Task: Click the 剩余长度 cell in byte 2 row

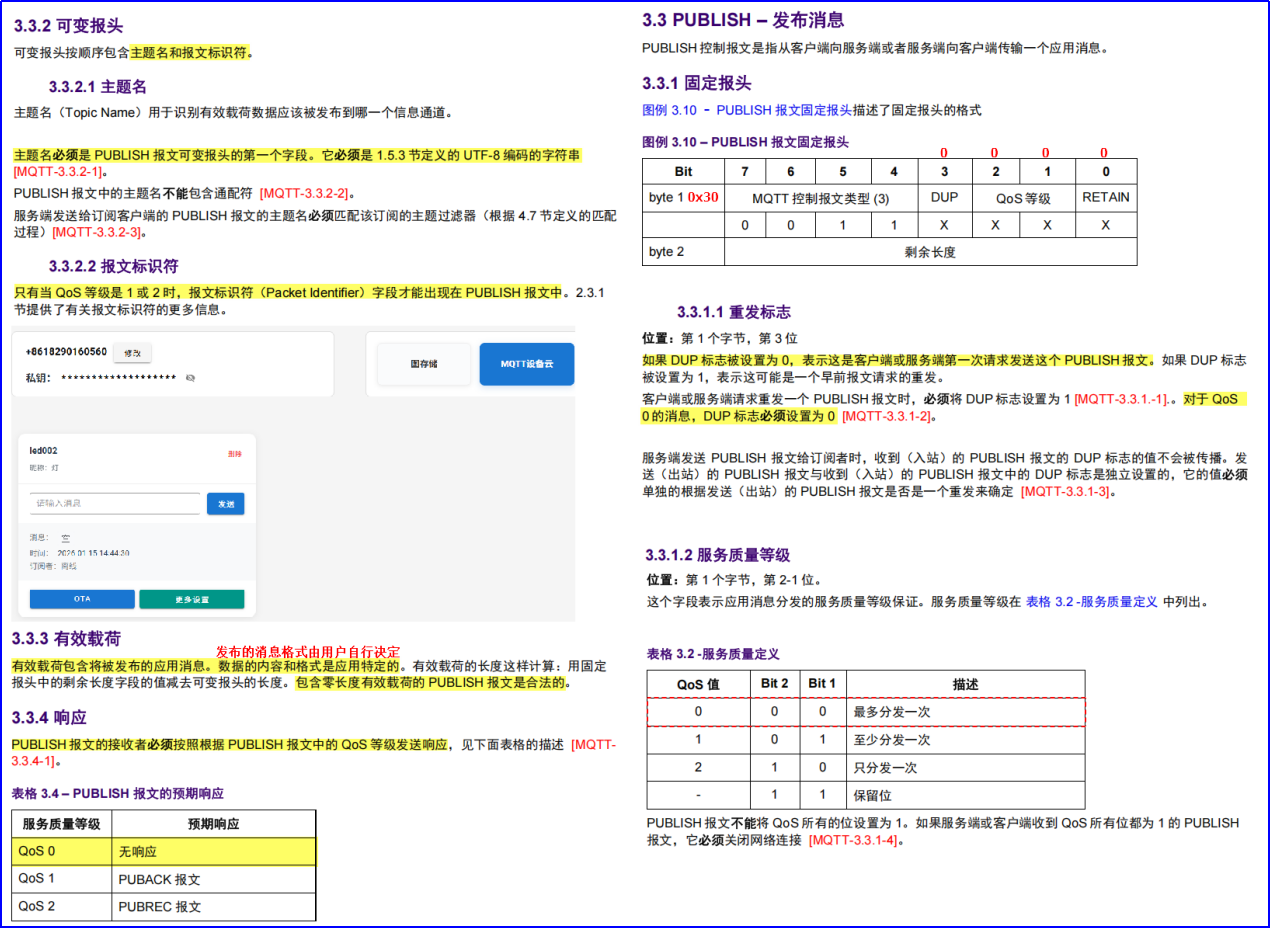Action: coord(930,252)
